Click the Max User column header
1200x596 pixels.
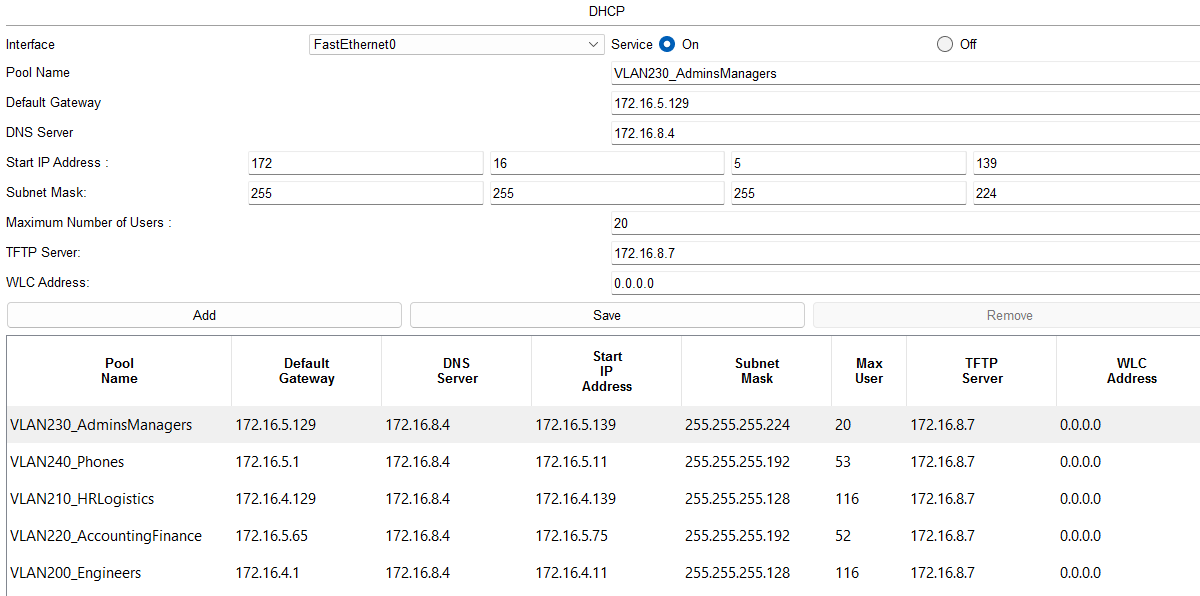click(x=869, y=371)
